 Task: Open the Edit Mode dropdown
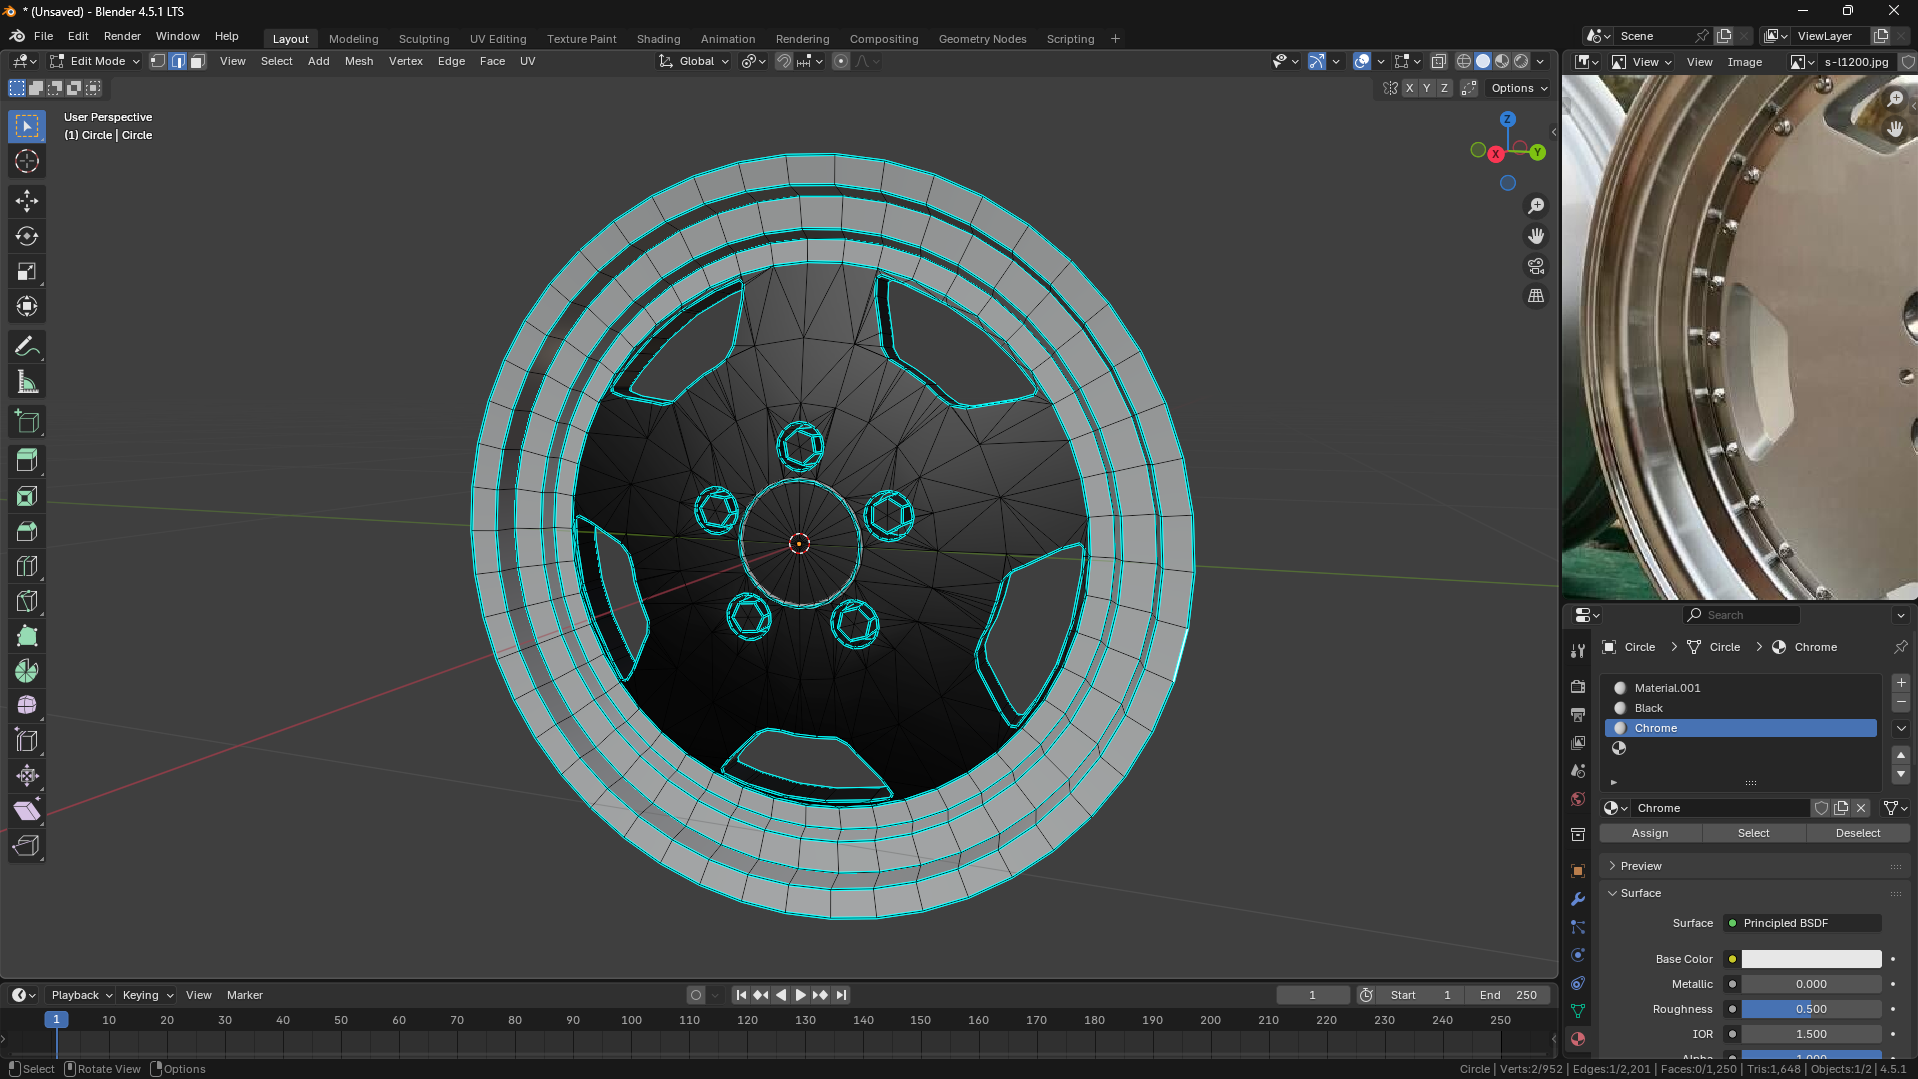coord(95,61)
